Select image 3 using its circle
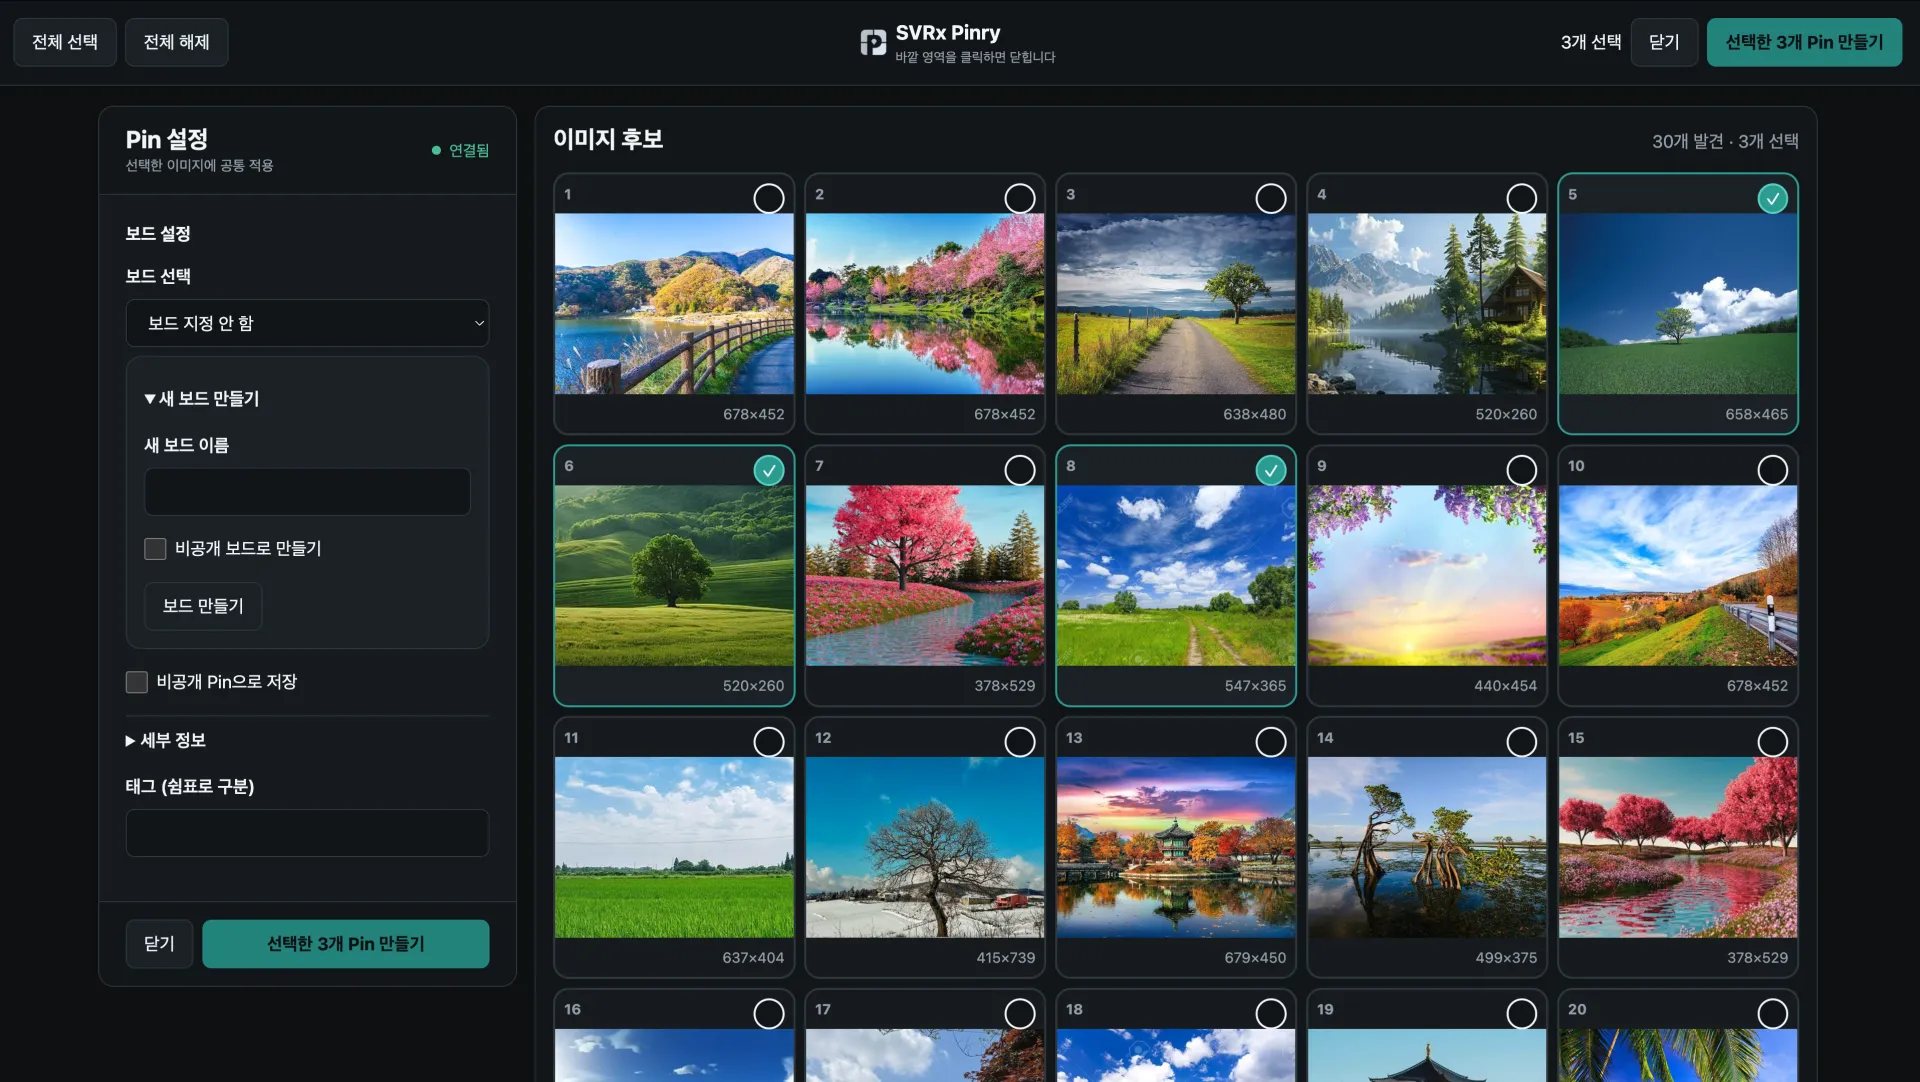1920x1082 pixels. (x=1270, y=198)
